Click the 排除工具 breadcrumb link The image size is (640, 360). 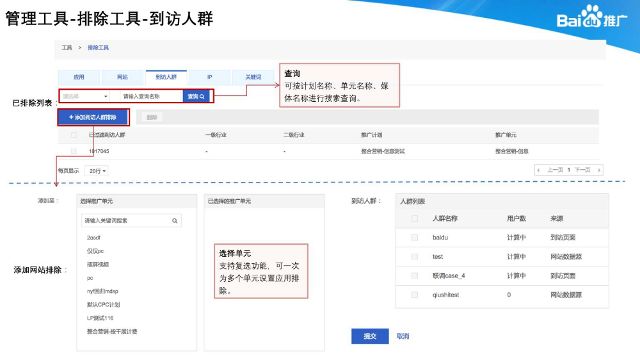tap(98, 48)
